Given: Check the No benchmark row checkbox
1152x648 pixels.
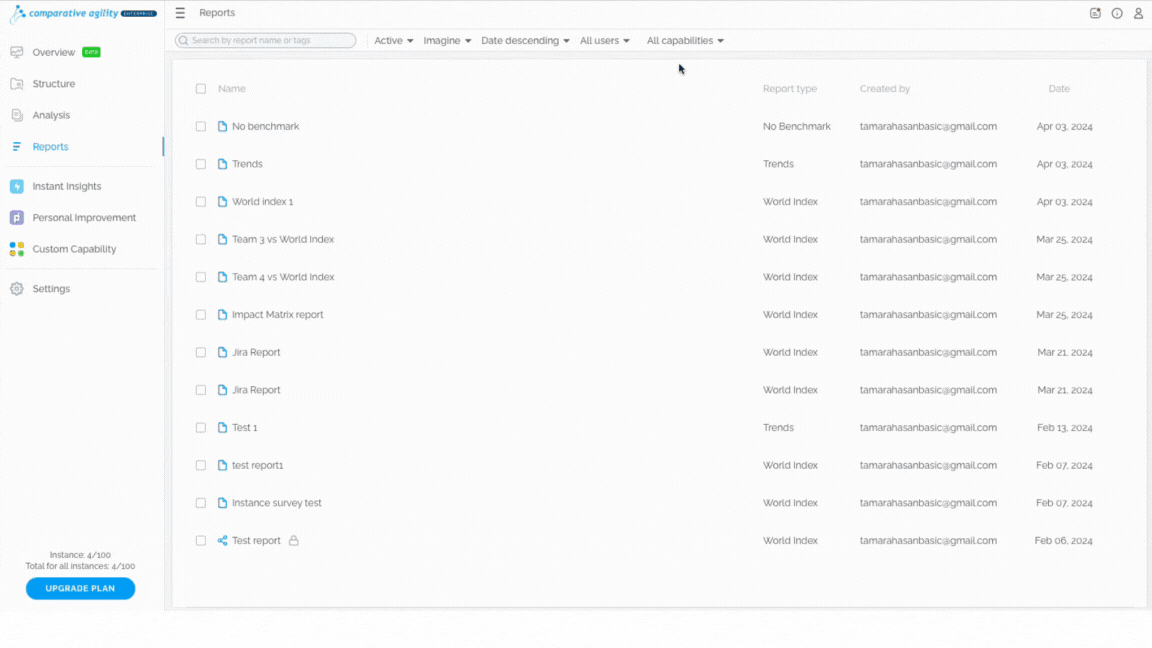Looking at the screenshot, I should coord(201,126).
